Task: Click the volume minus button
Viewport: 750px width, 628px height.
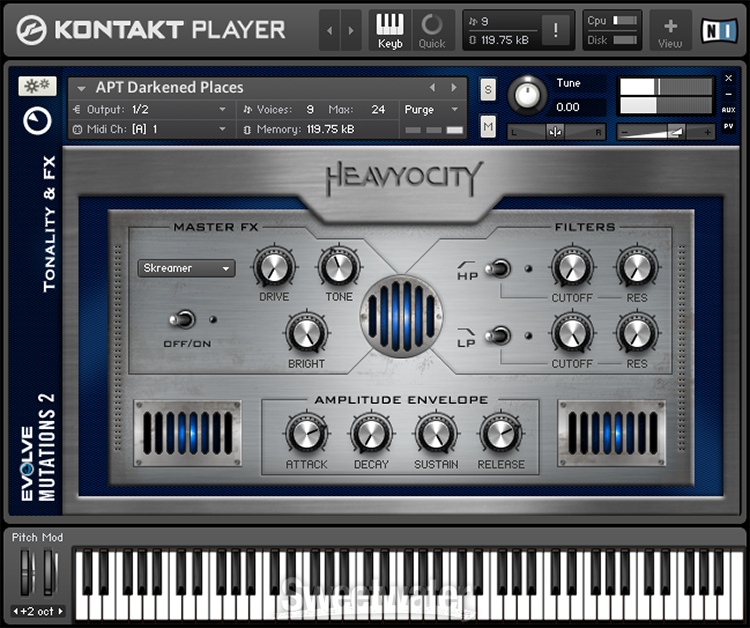Action: click(x=625, y=132)
